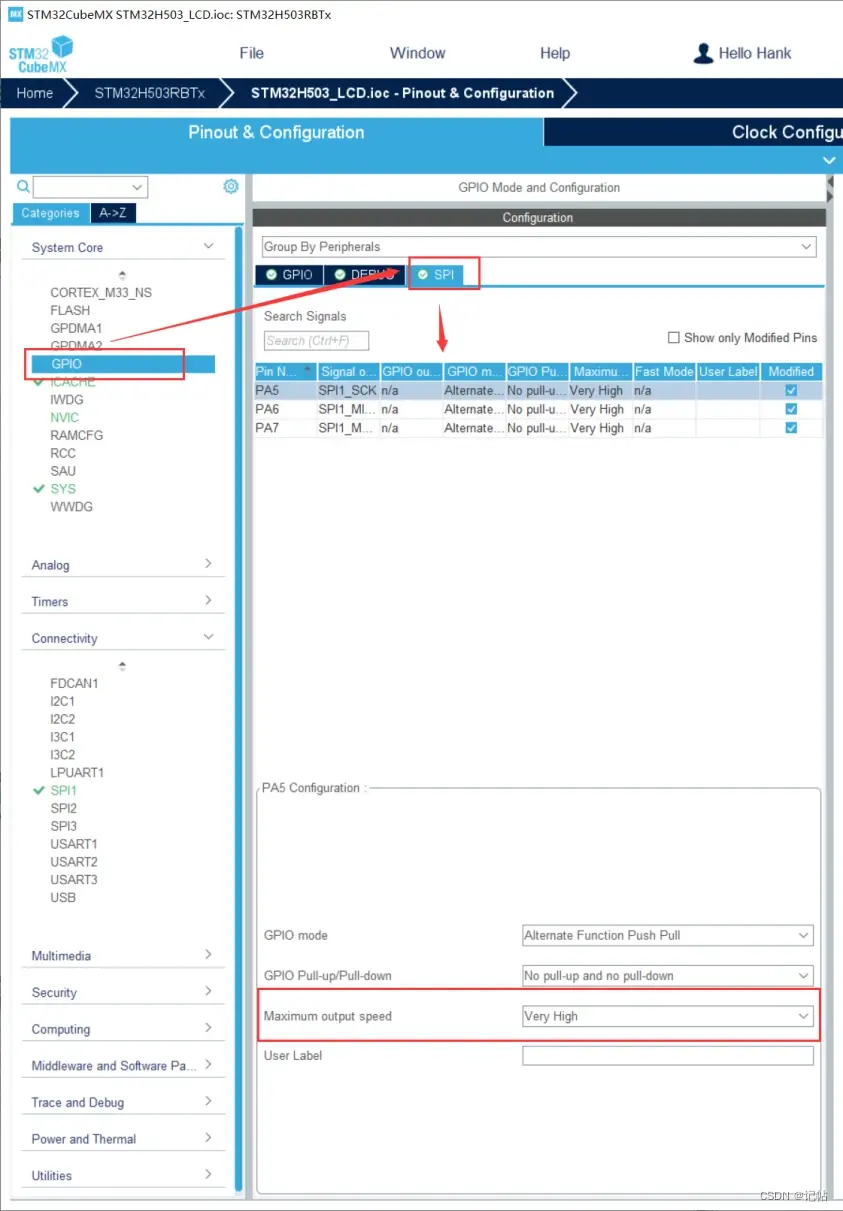Click the User Label text field
This screenshot has height=1211, width=843.
(668, 1056)
